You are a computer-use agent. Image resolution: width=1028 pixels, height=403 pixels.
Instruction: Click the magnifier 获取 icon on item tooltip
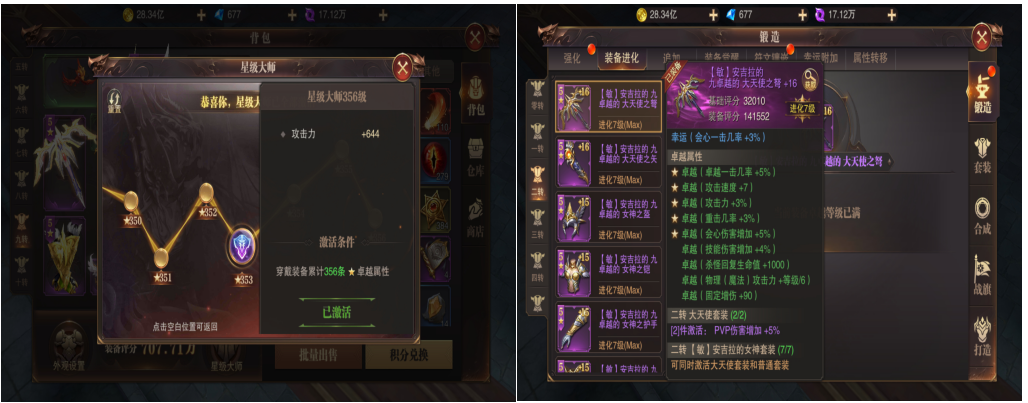point(810,79)
